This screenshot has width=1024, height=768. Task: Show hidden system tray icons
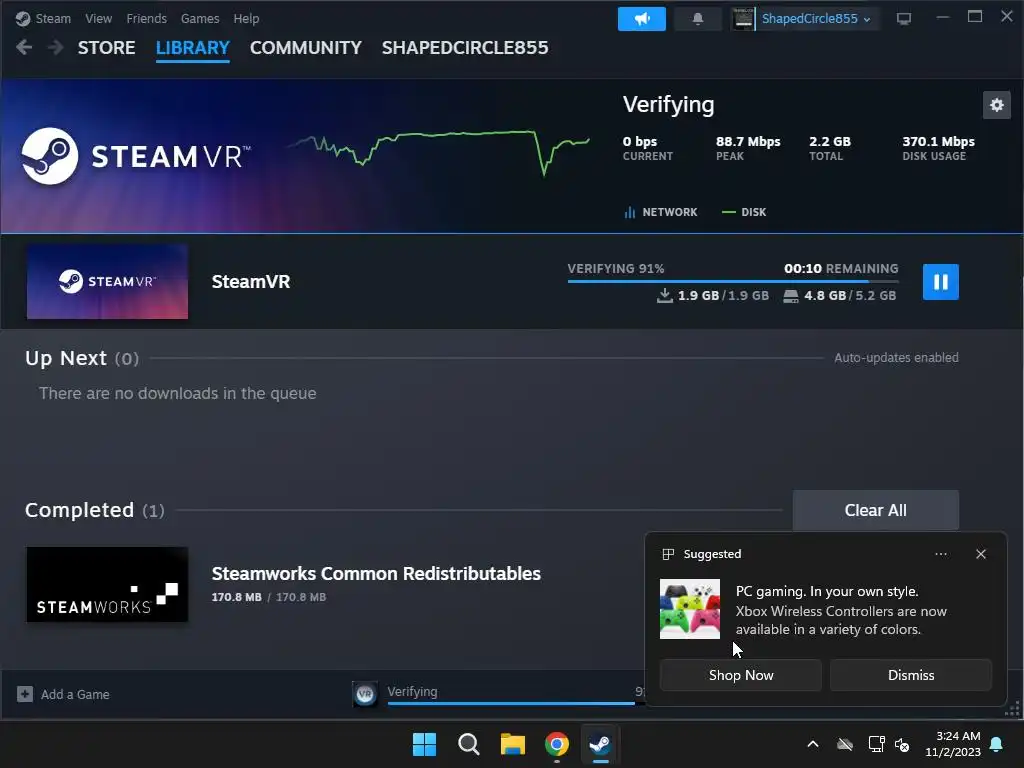tap(813, 744)
